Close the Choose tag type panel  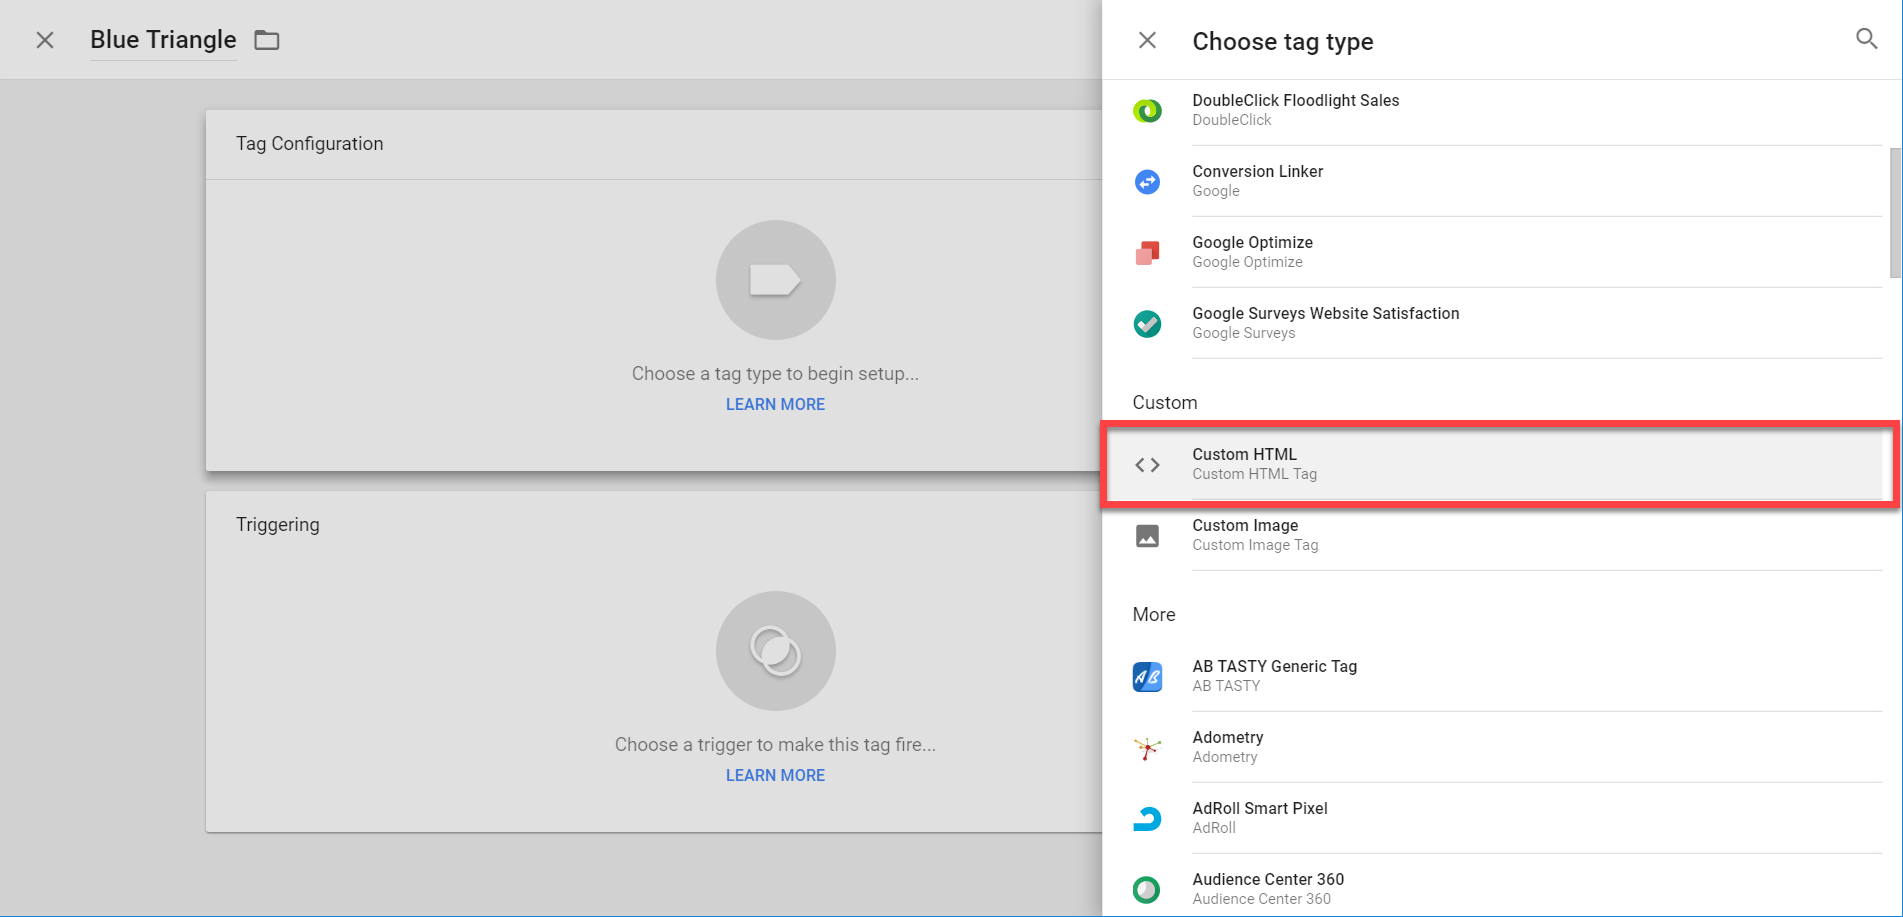coord(1147,40)
